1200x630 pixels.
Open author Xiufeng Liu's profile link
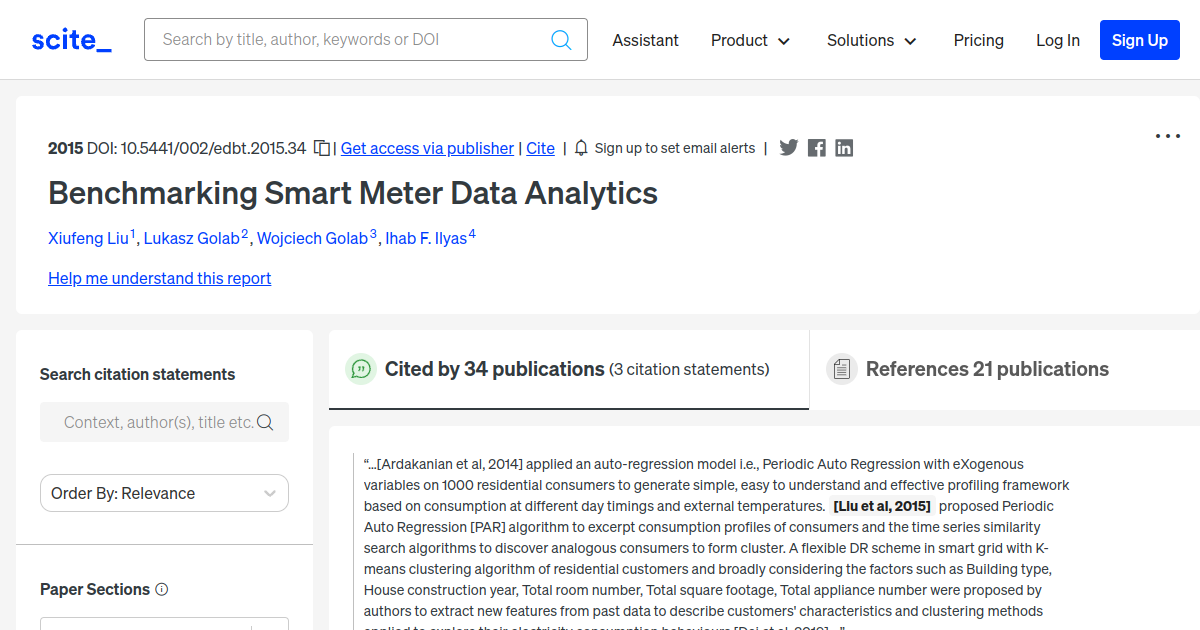(88, 238)
